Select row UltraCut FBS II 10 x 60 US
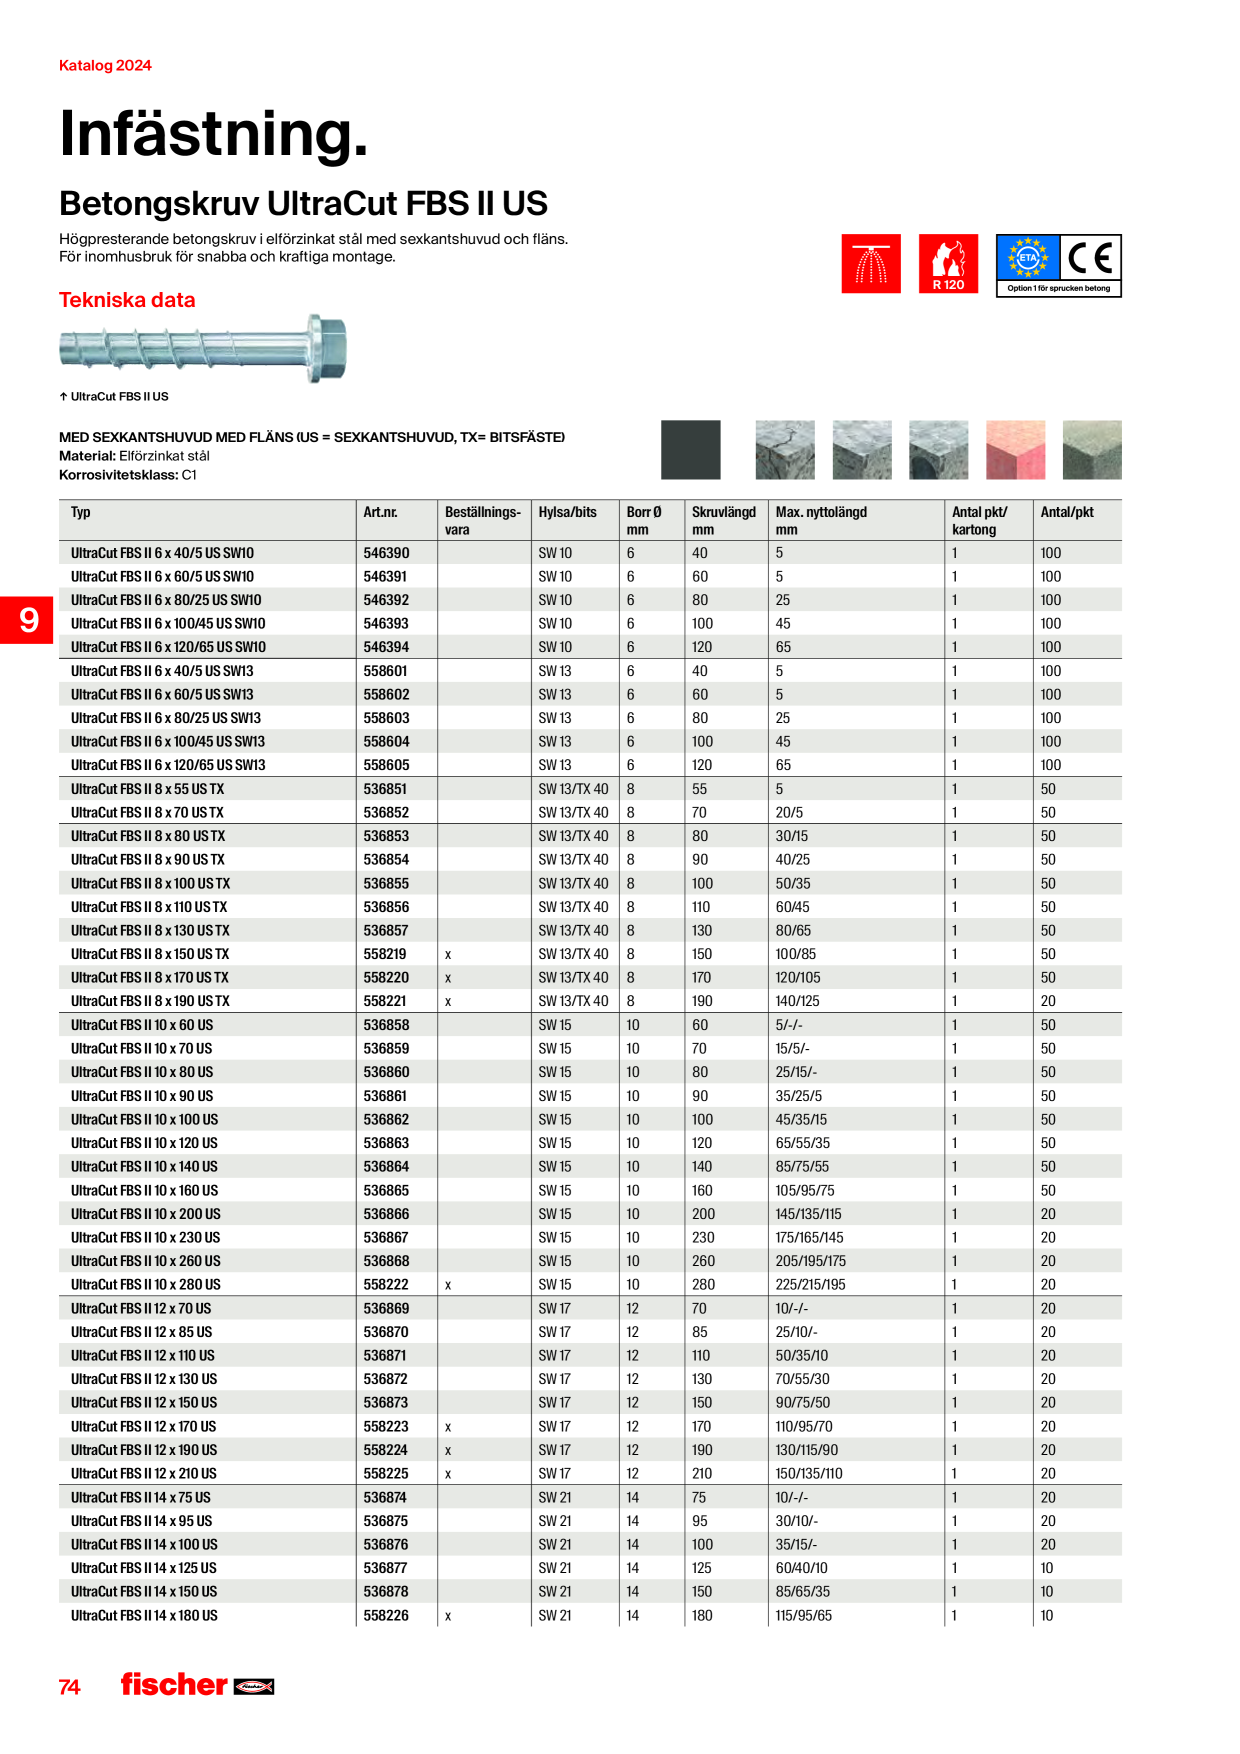The height and width of the screenshot is (1754, 1240). (590, 1025)
